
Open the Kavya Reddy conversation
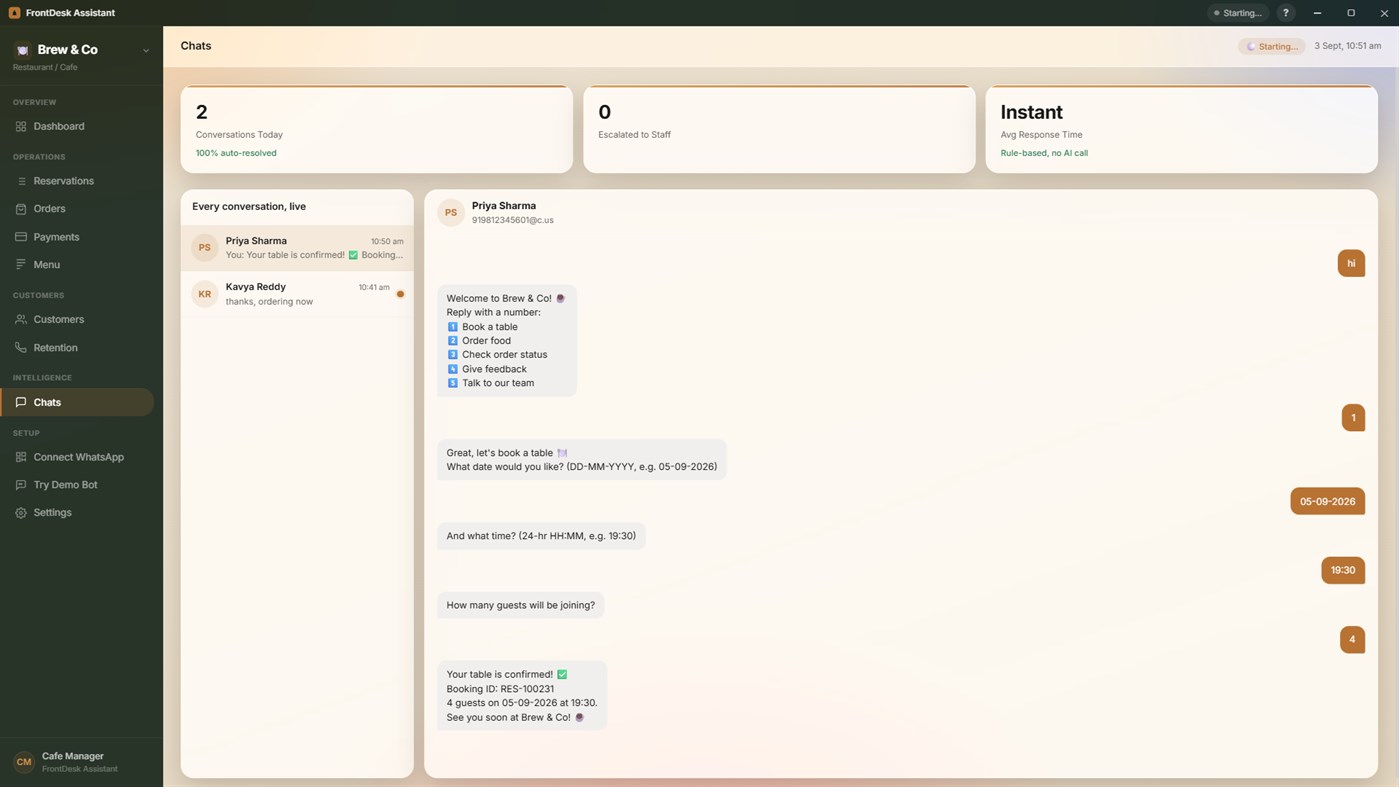[x=297, y=294]
